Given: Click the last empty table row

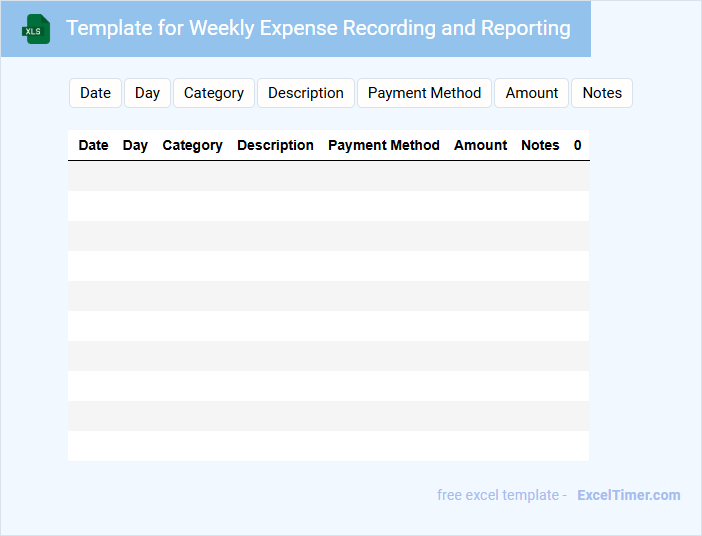Looking at the screenshot, I should (x=328, y=446).
